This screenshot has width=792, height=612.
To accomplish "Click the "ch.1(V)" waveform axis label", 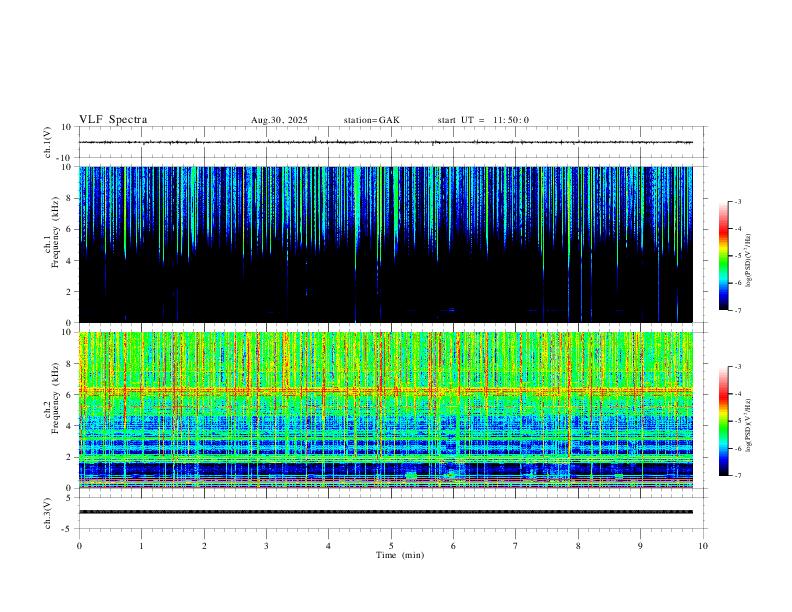I will 48,142.
